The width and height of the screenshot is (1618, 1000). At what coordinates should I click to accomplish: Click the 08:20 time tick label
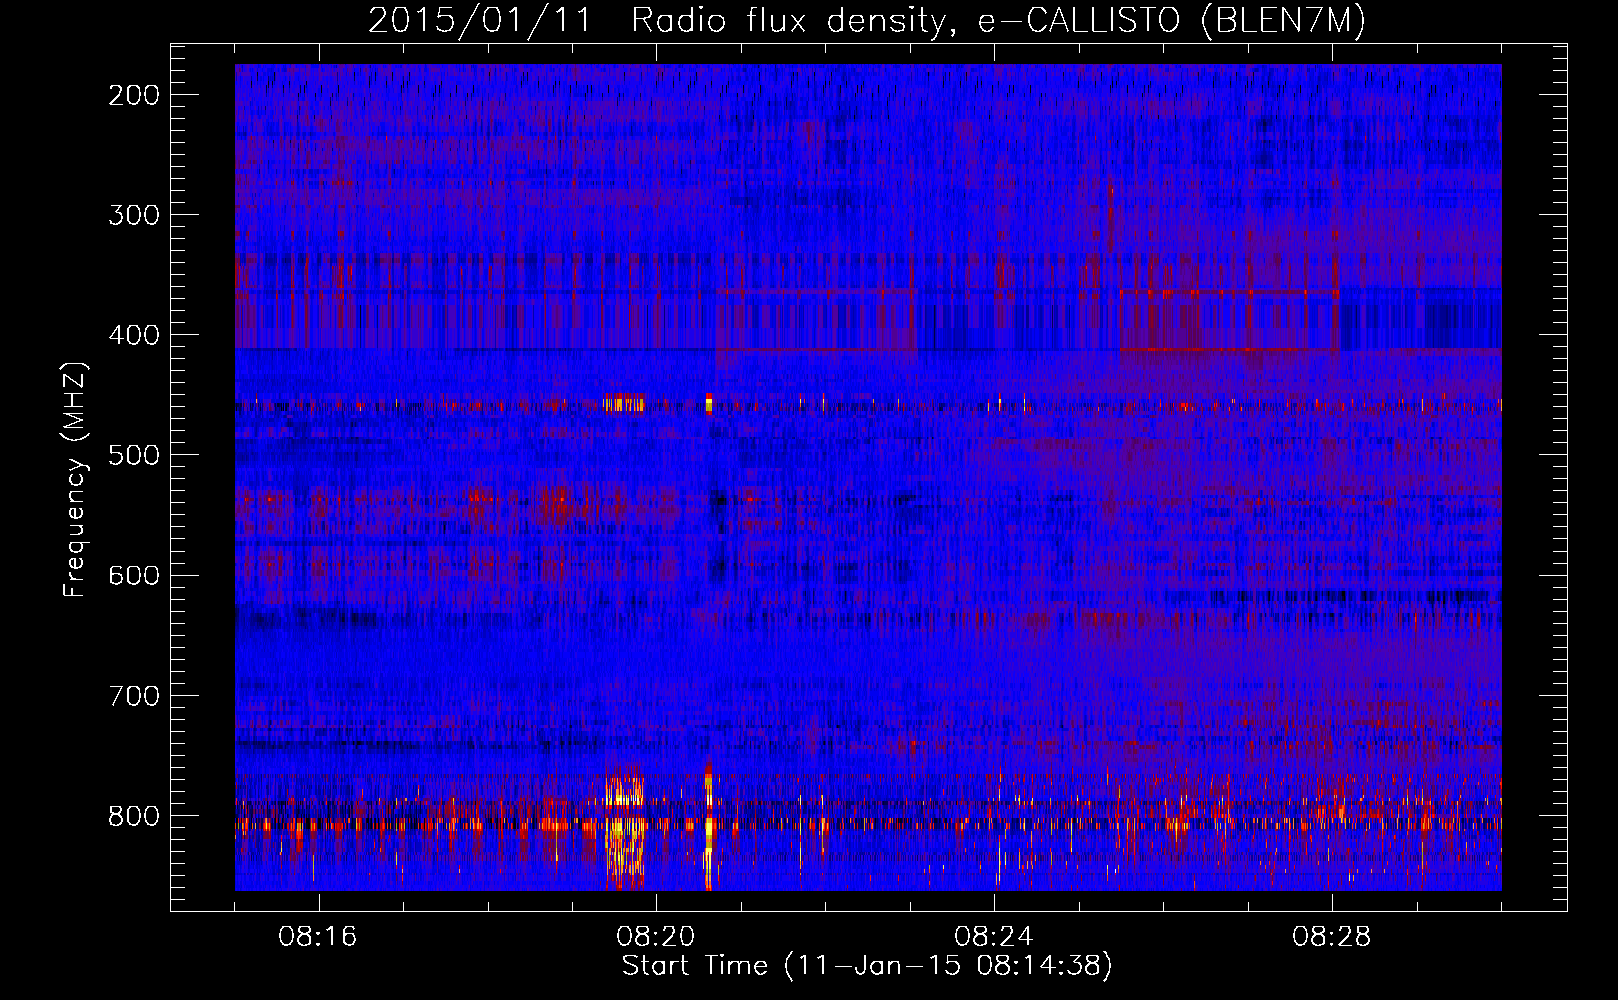656,937
